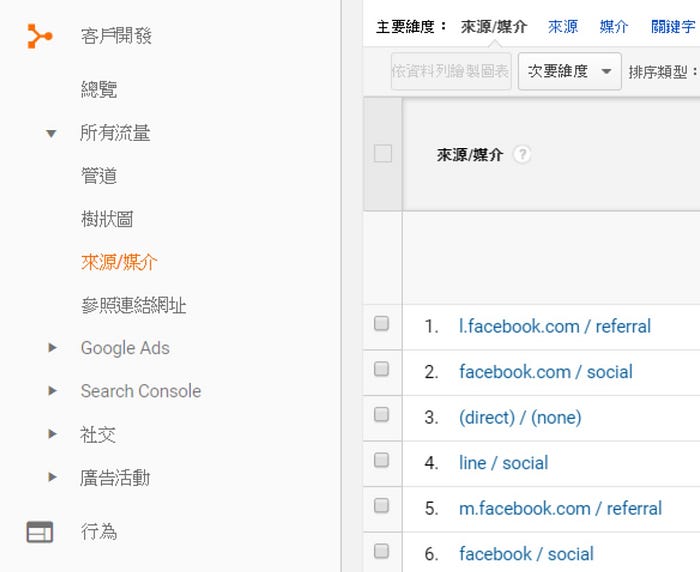Check the line / social row checkbox
This screenshot has height=572, width=700.
(381, 460)
